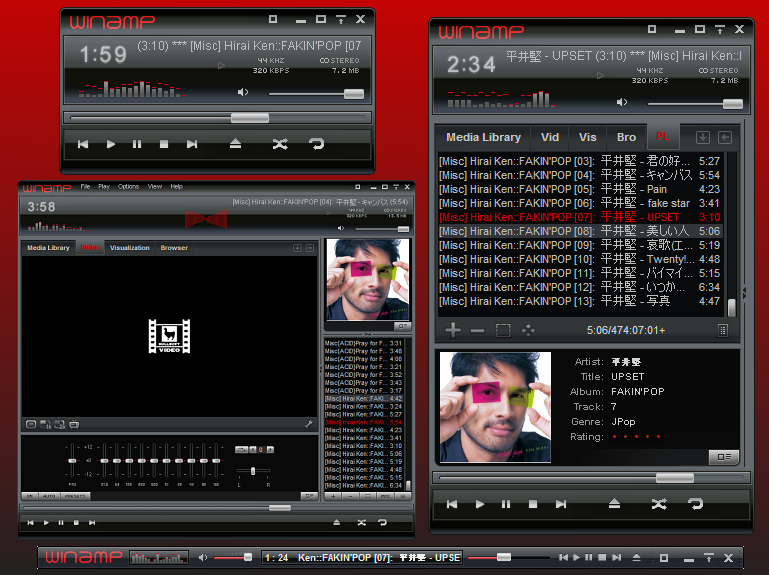
Task: Toggle file info panel button under rating
Action: [724, 457]
